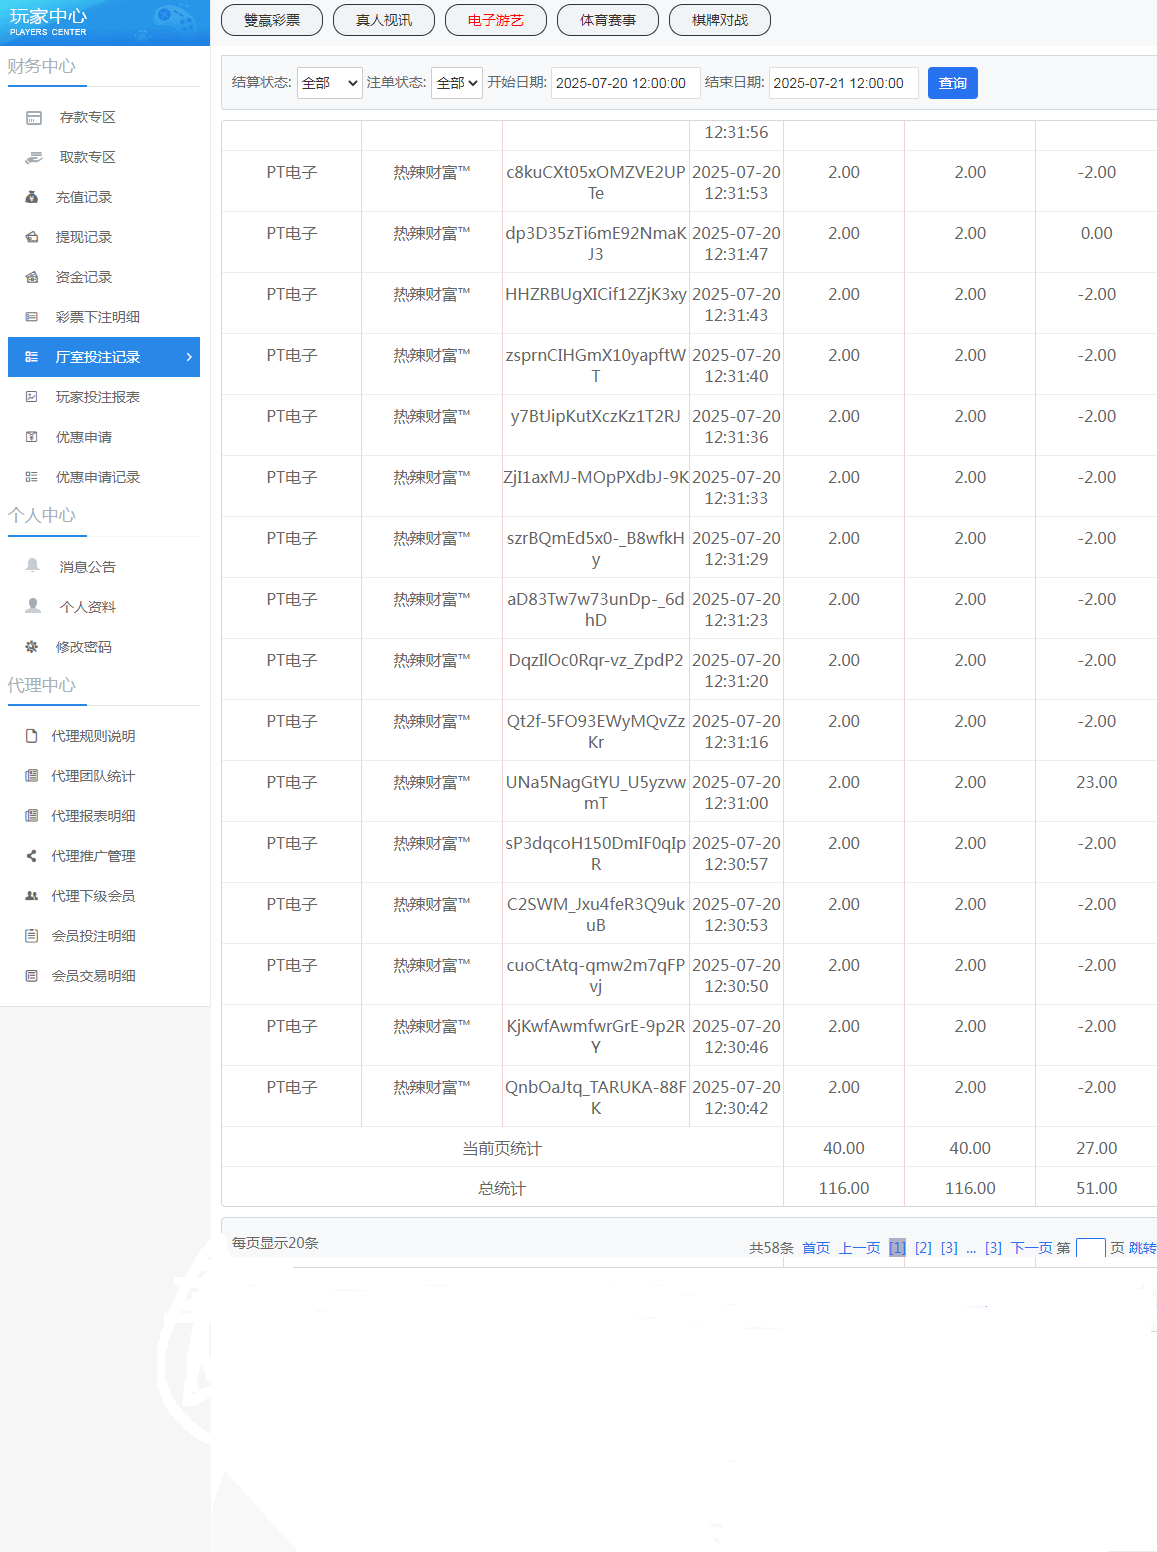
Task: Open 玩家投注报表 in sidebar
Action: pyautogui.click(x=97, y=397)
